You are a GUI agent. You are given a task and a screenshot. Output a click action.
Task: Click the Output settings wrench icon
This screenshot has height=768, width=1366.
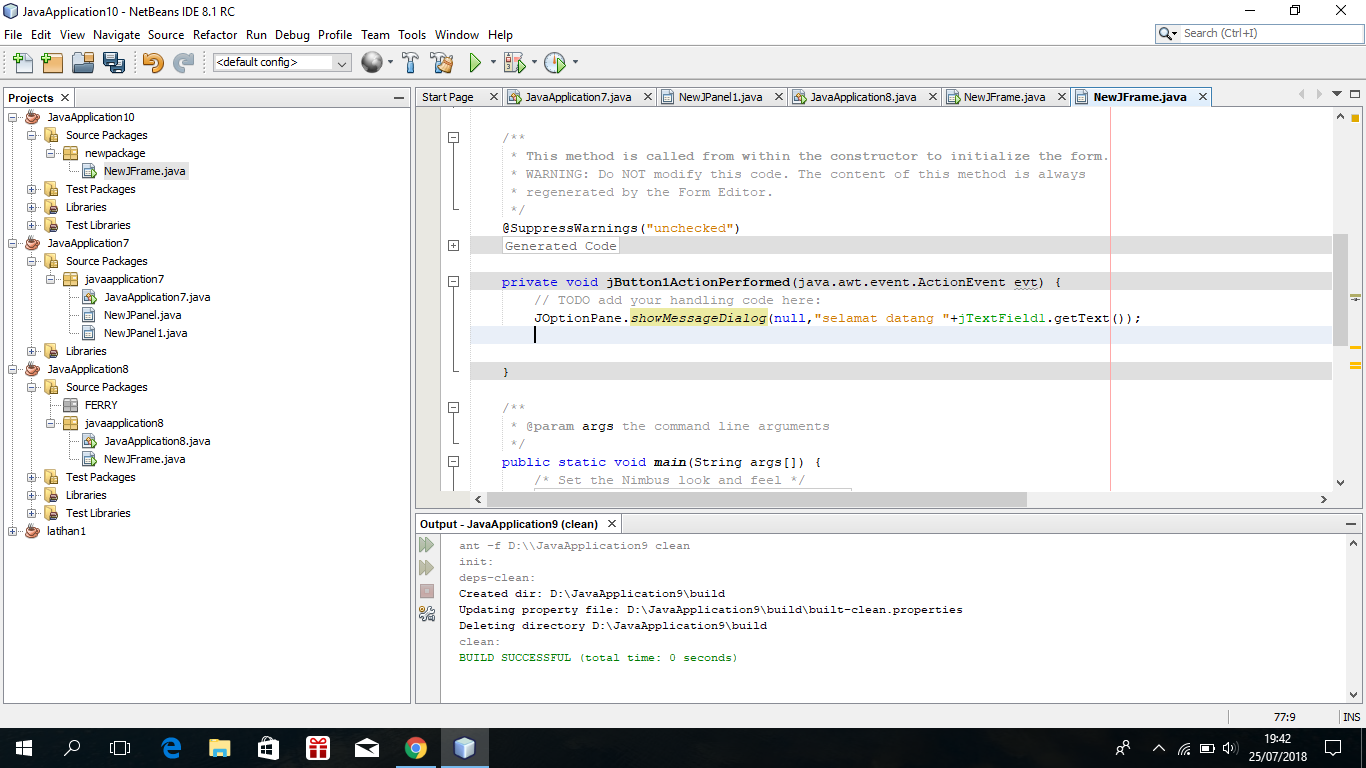tap(427, 614)
